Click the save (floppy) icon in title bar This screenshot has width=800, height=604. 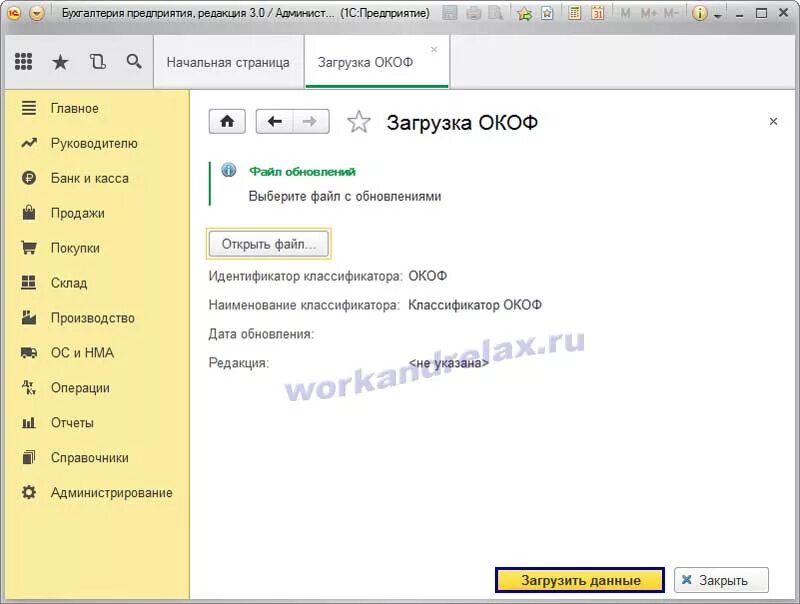(449, 13)
